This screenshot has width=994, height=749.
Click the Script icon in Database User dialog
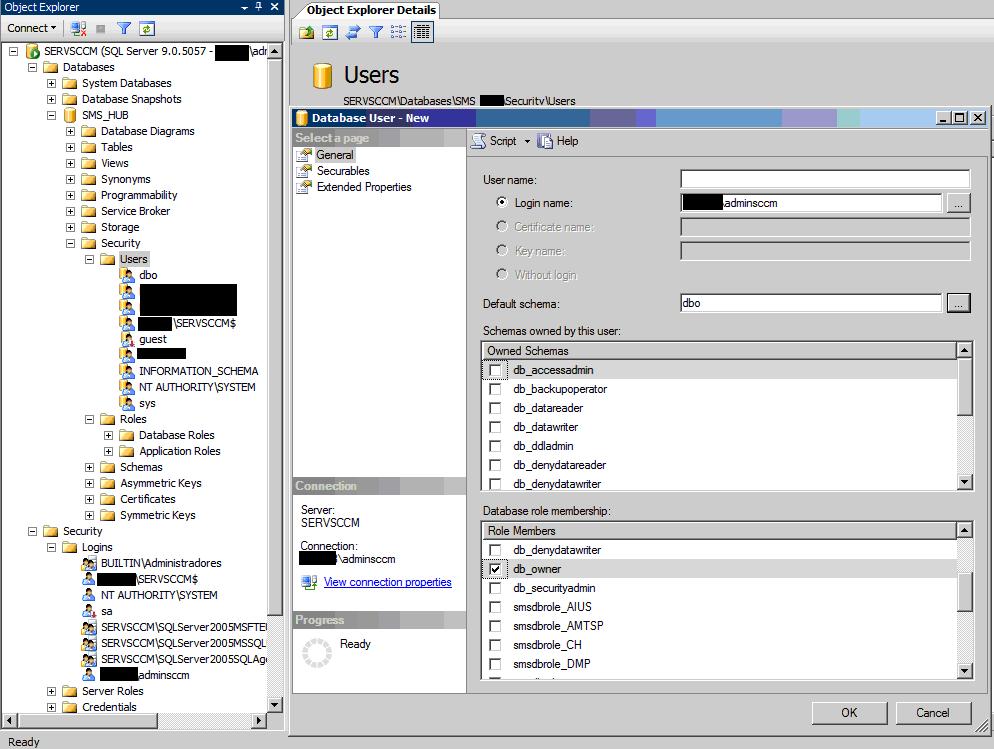coord(479,141)
